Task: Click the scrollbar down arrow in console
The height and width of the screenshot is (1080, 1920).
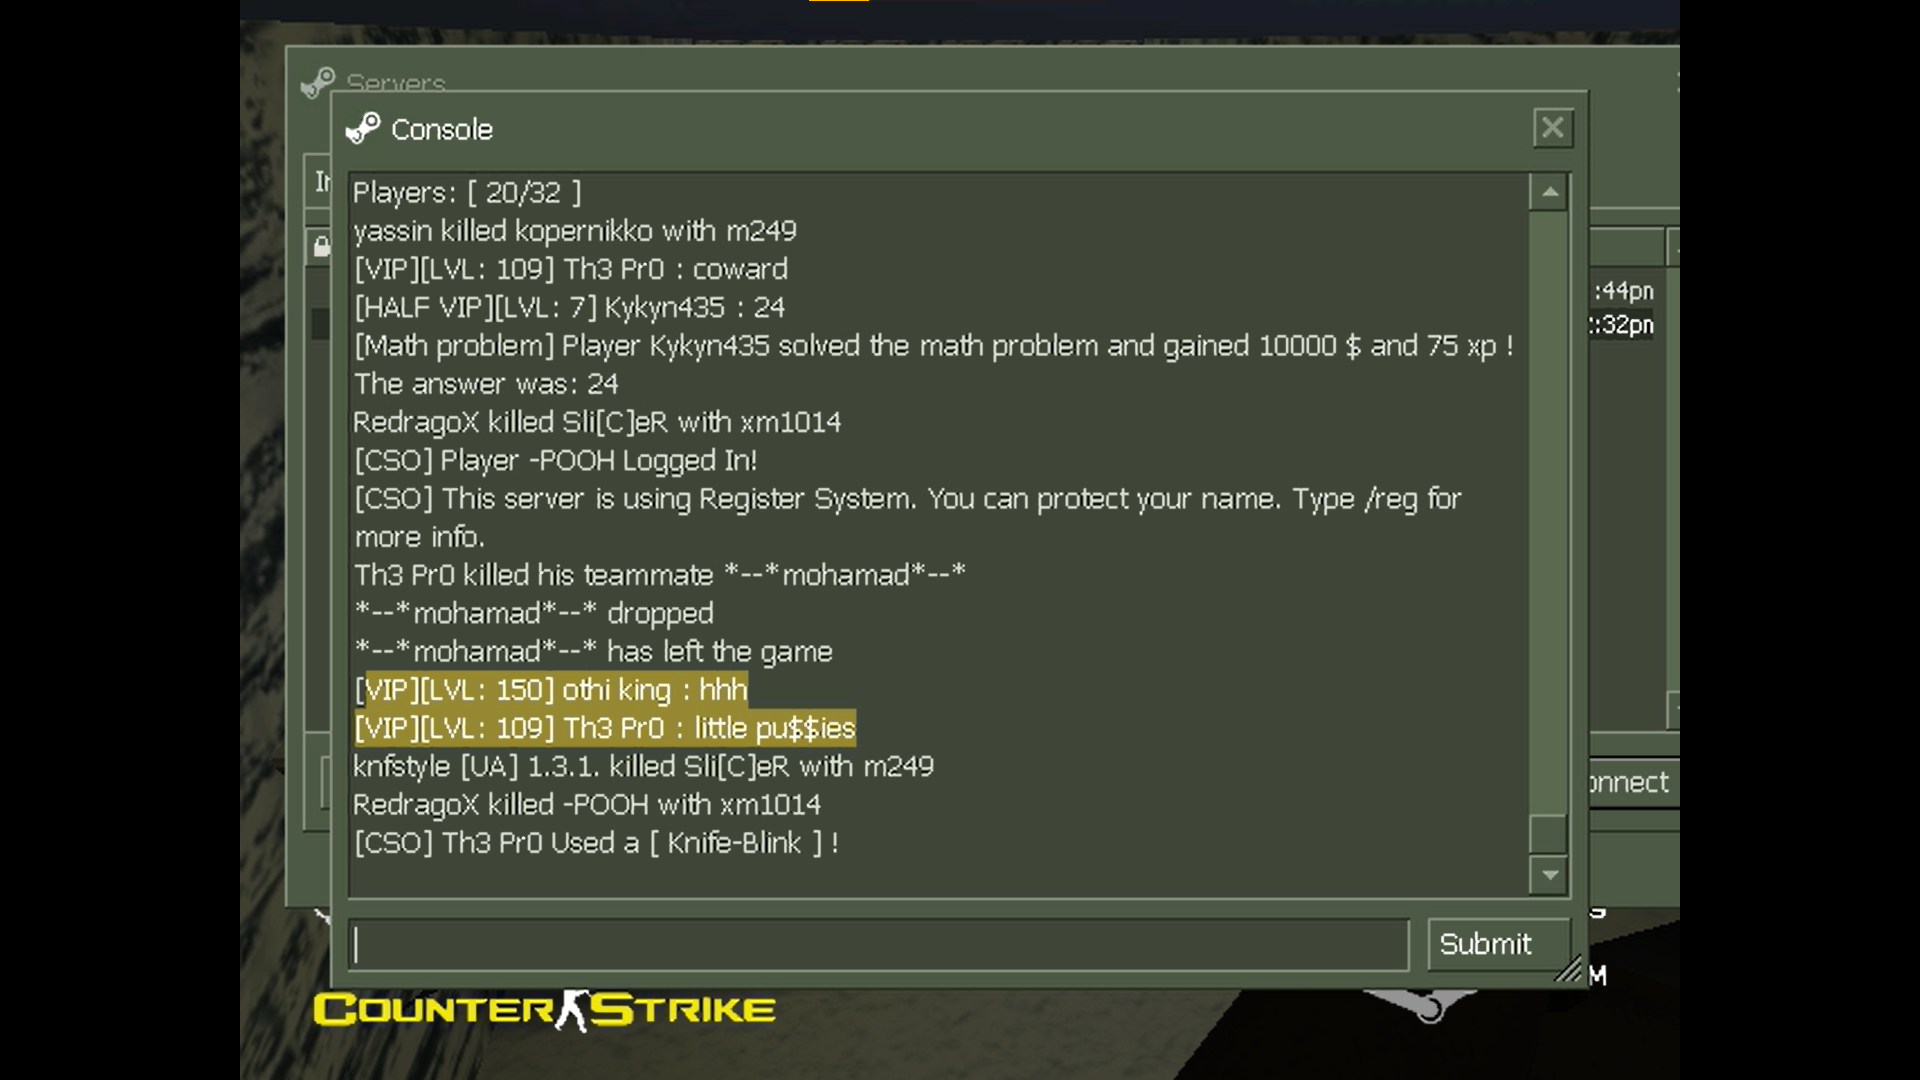Action: 1549,875
